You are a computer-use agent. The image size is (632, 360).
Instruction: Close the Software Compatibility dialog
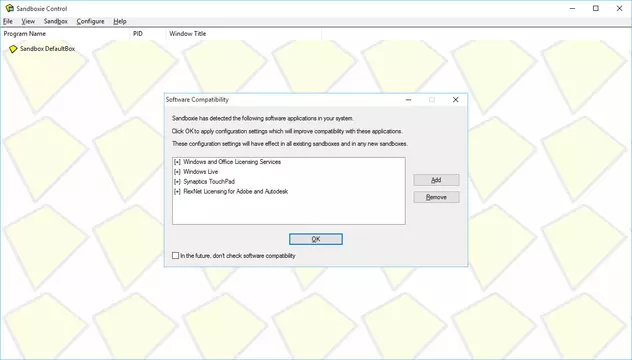click(x=455, y=100)
